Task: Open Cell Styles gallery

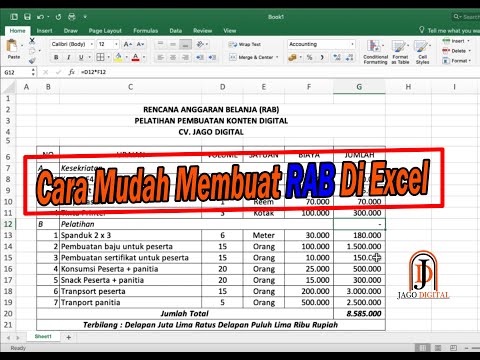Action: pyautogui.click(x=422, y=52)
